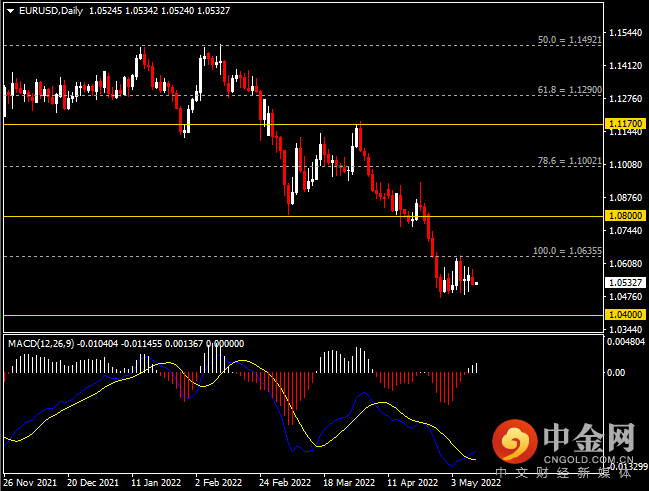Click the MACD 0.00 zero level label

tap(616, 373)
